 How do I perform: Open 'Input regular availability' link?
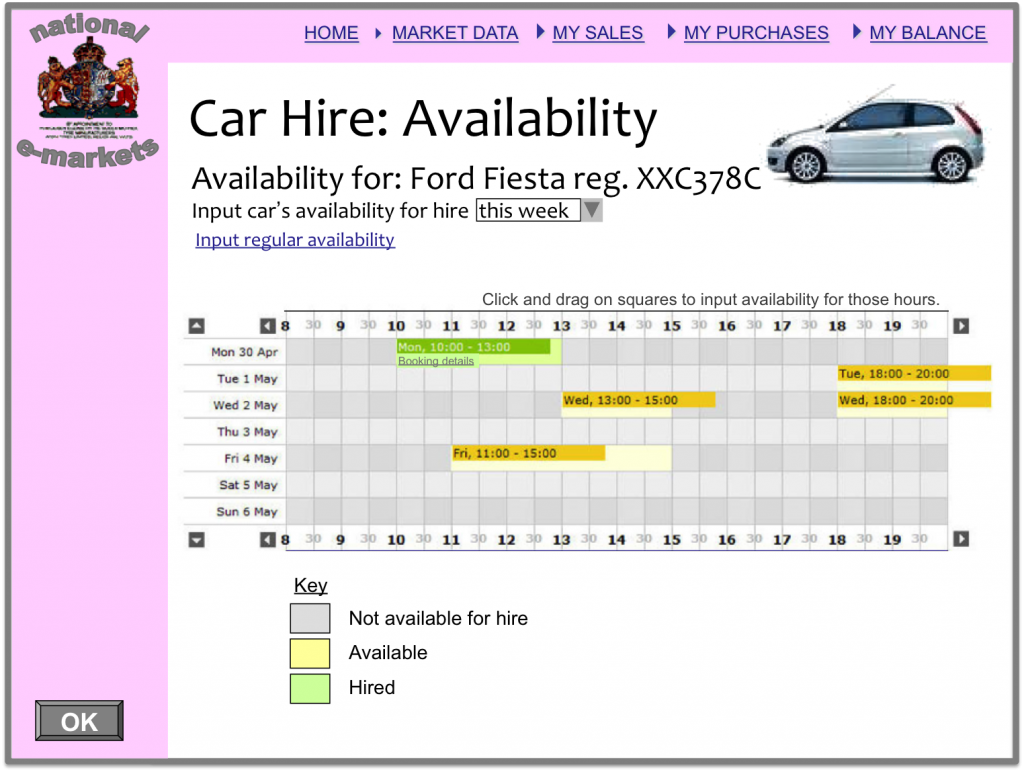(x=295, y=240)
